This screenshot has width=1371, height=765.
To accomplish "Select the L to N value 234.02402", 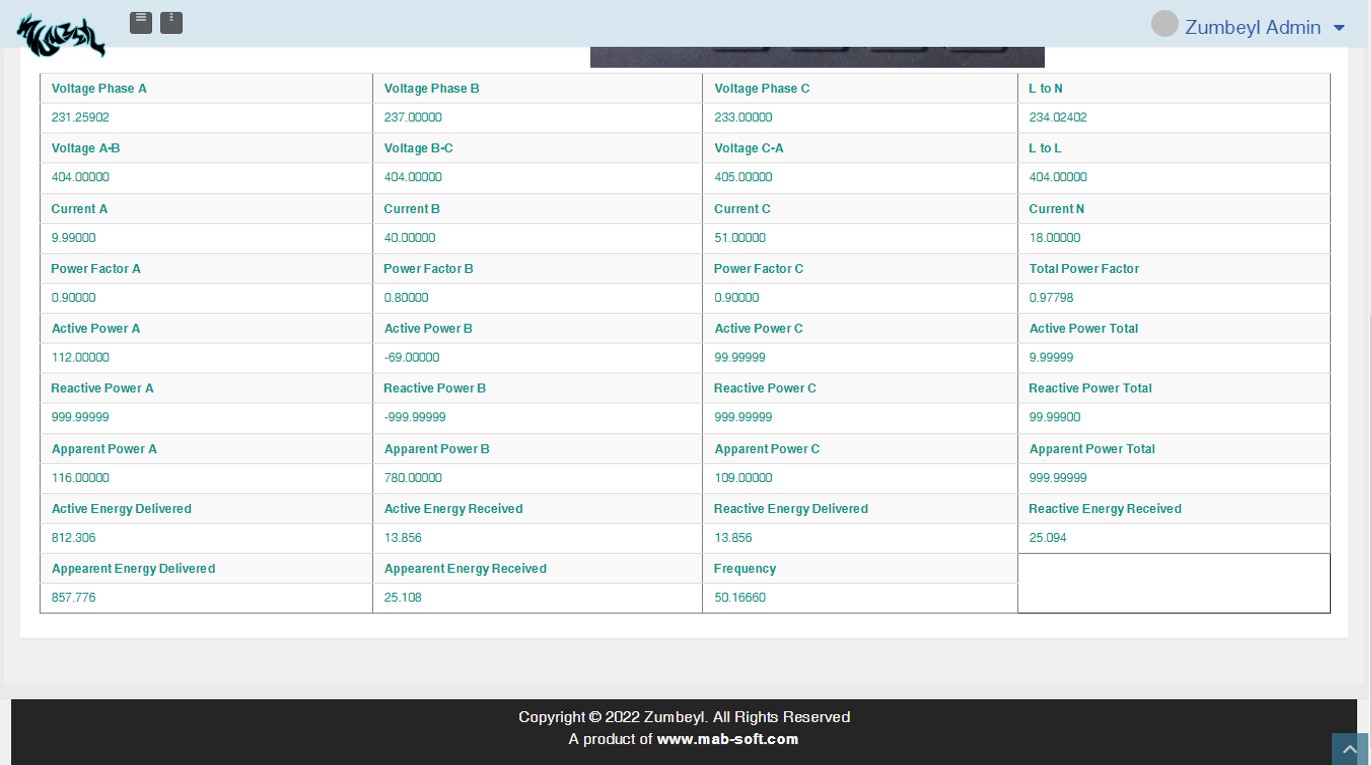I will point(1057,117).
